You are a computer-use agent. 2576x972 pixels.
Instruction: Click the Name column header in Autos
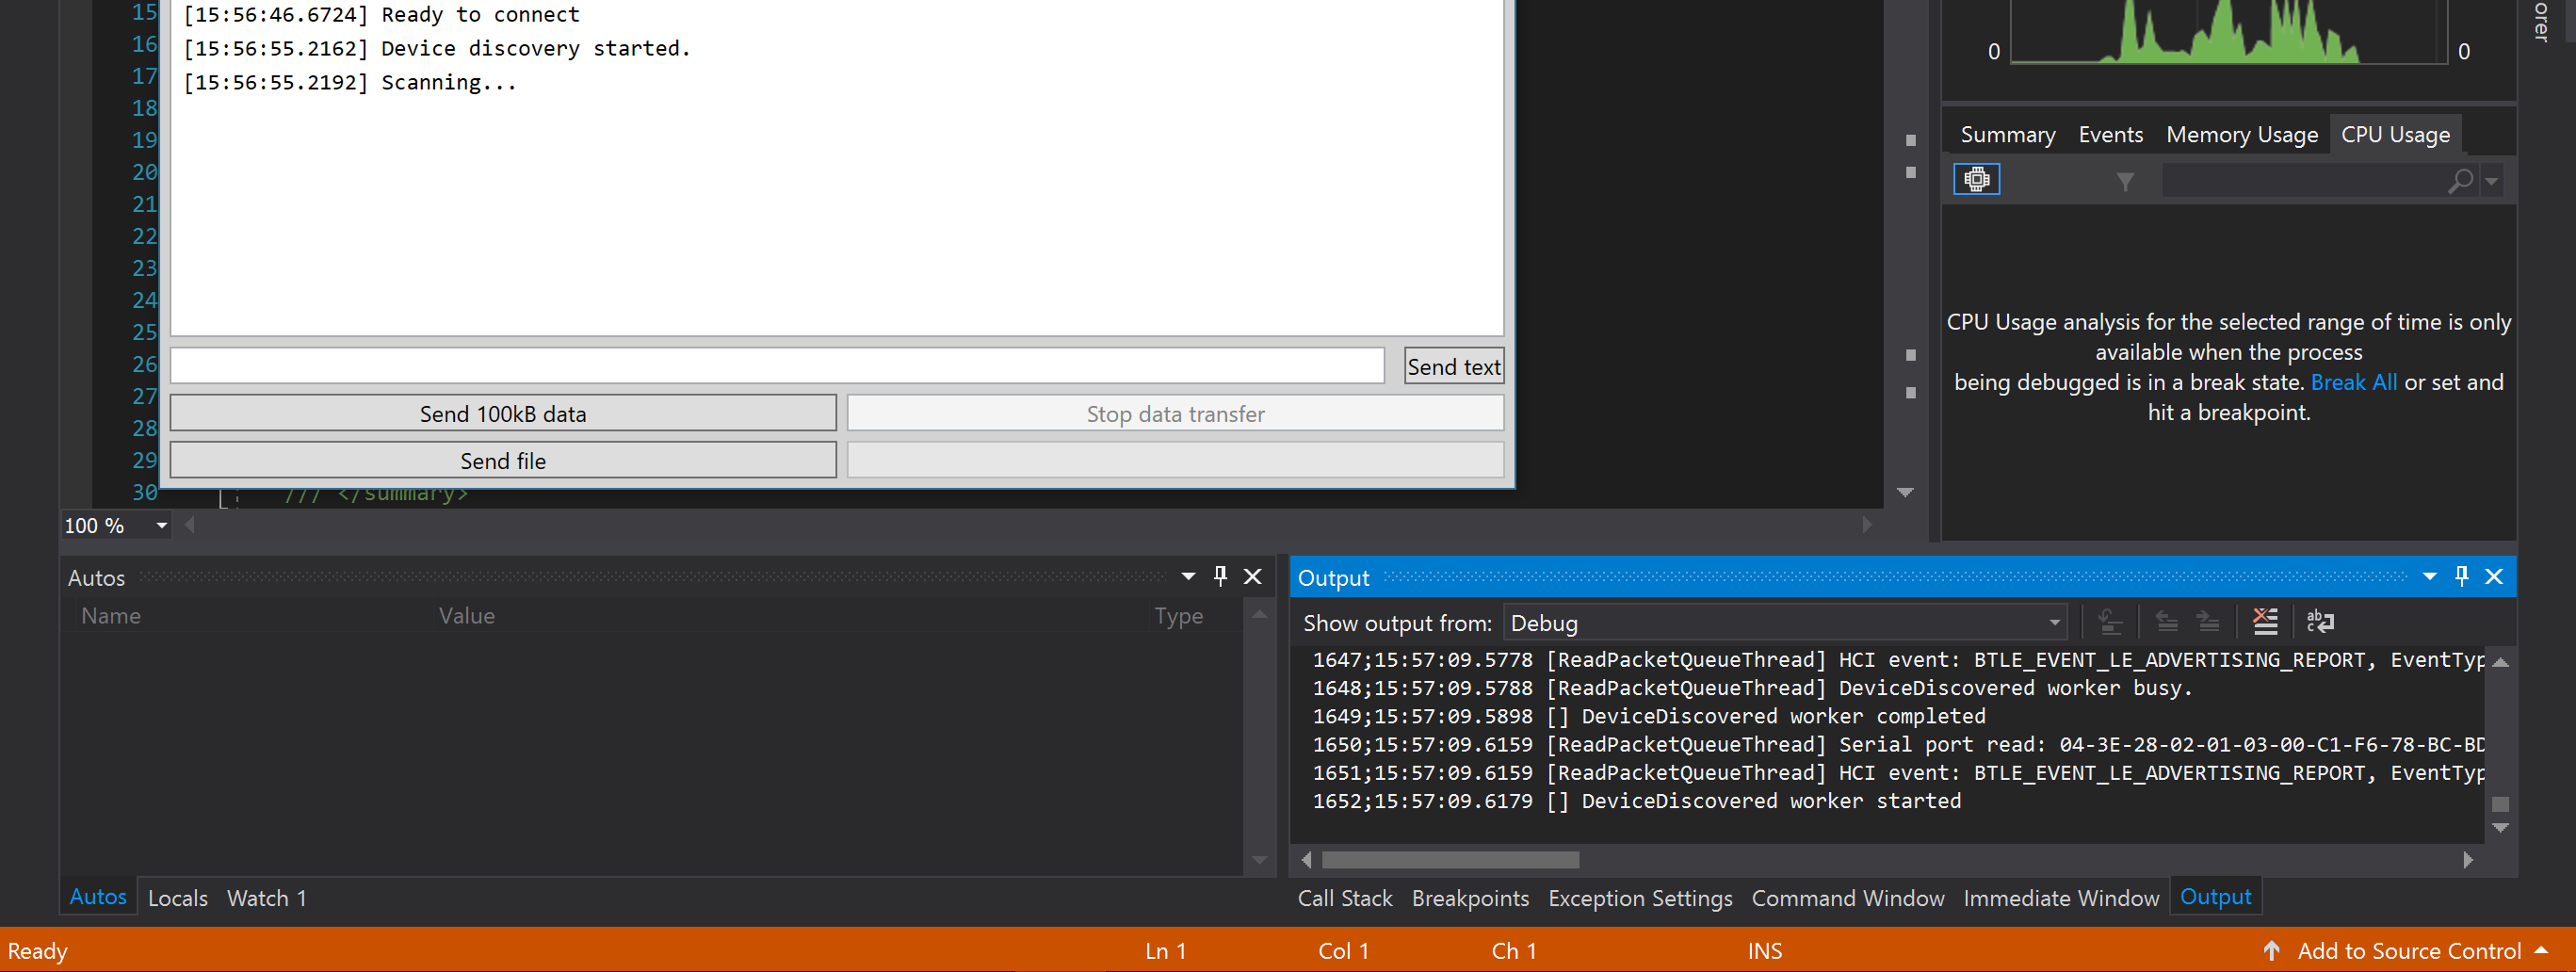click(111, 616)
